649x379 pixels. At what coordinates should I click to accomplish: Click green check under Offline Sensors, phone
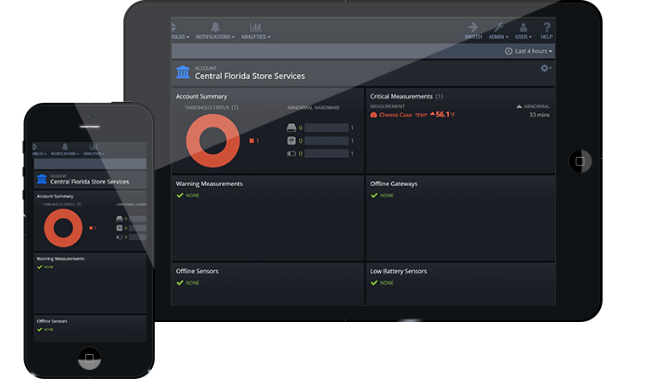pos(40,330)
